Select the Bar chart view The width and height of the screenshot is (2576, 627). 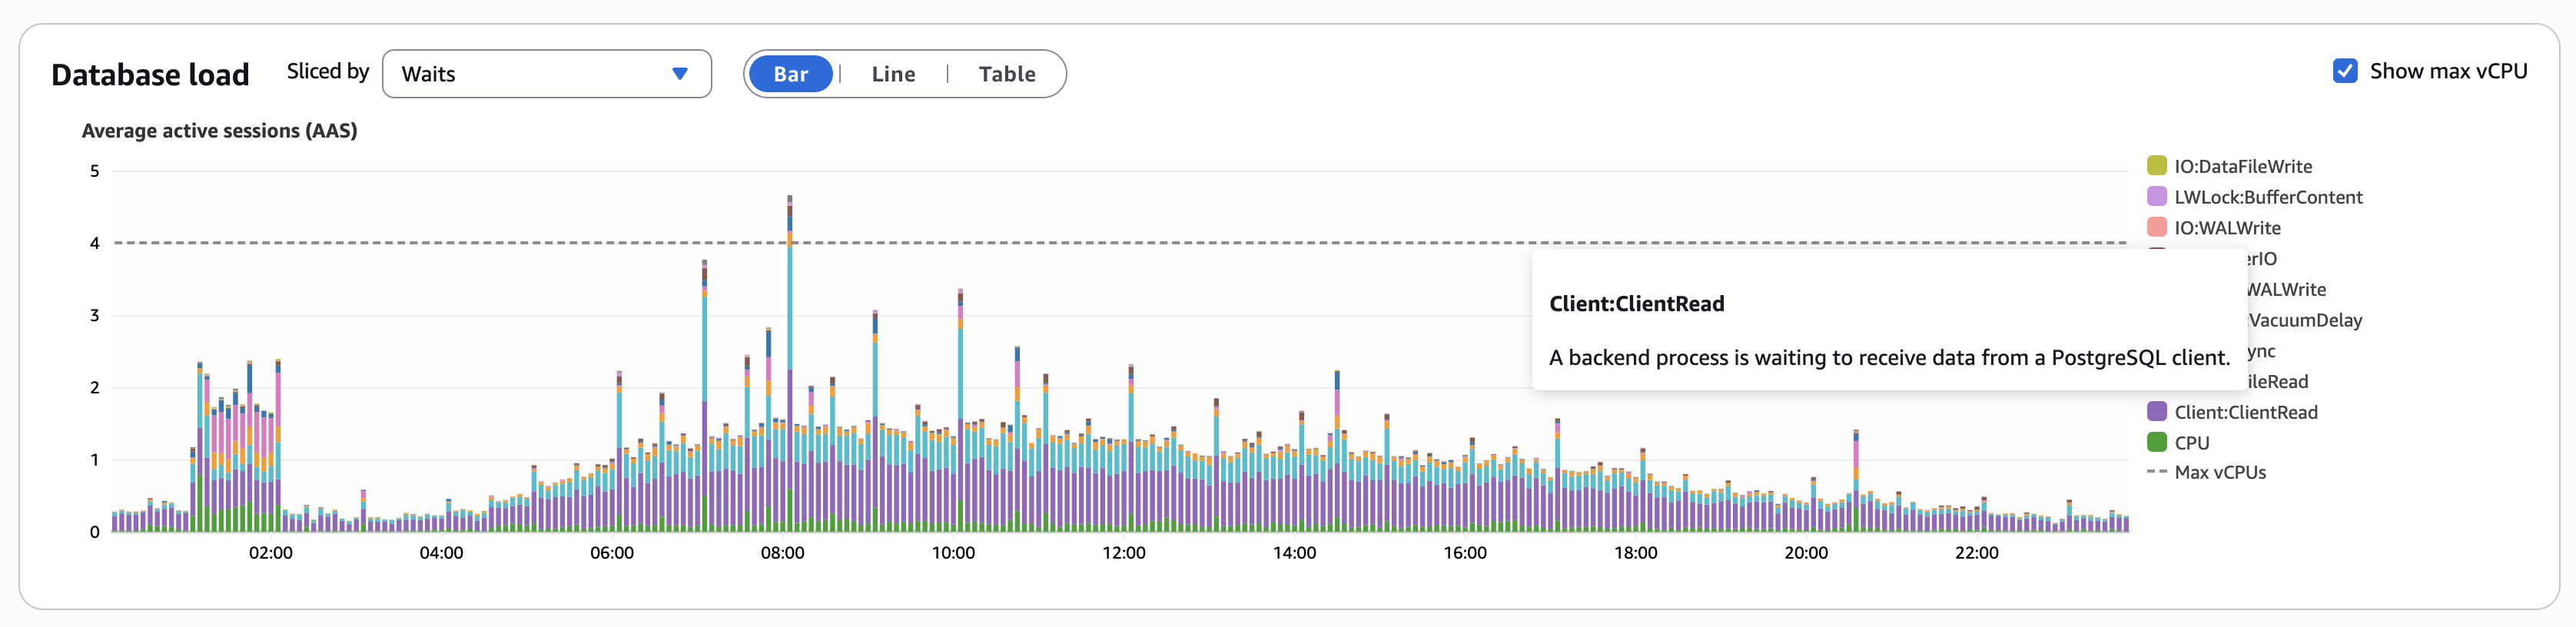coord(790,74)
